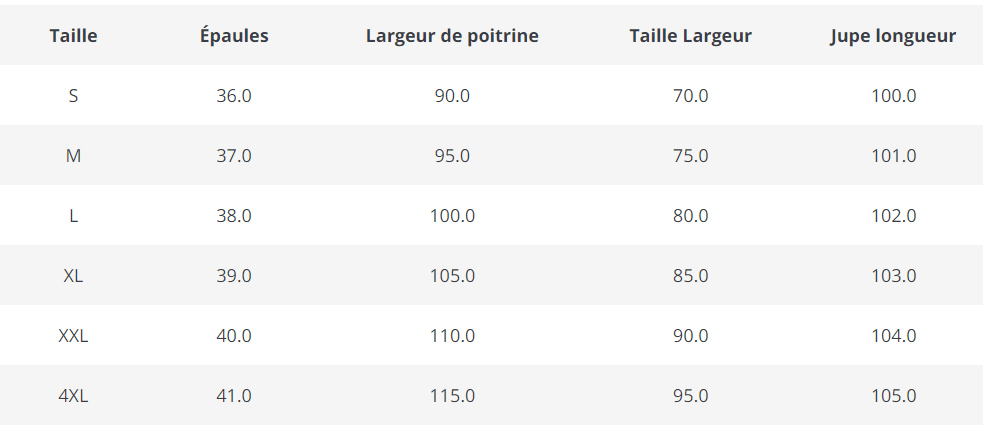Click skirt length value 100.0

pos(893,96)
